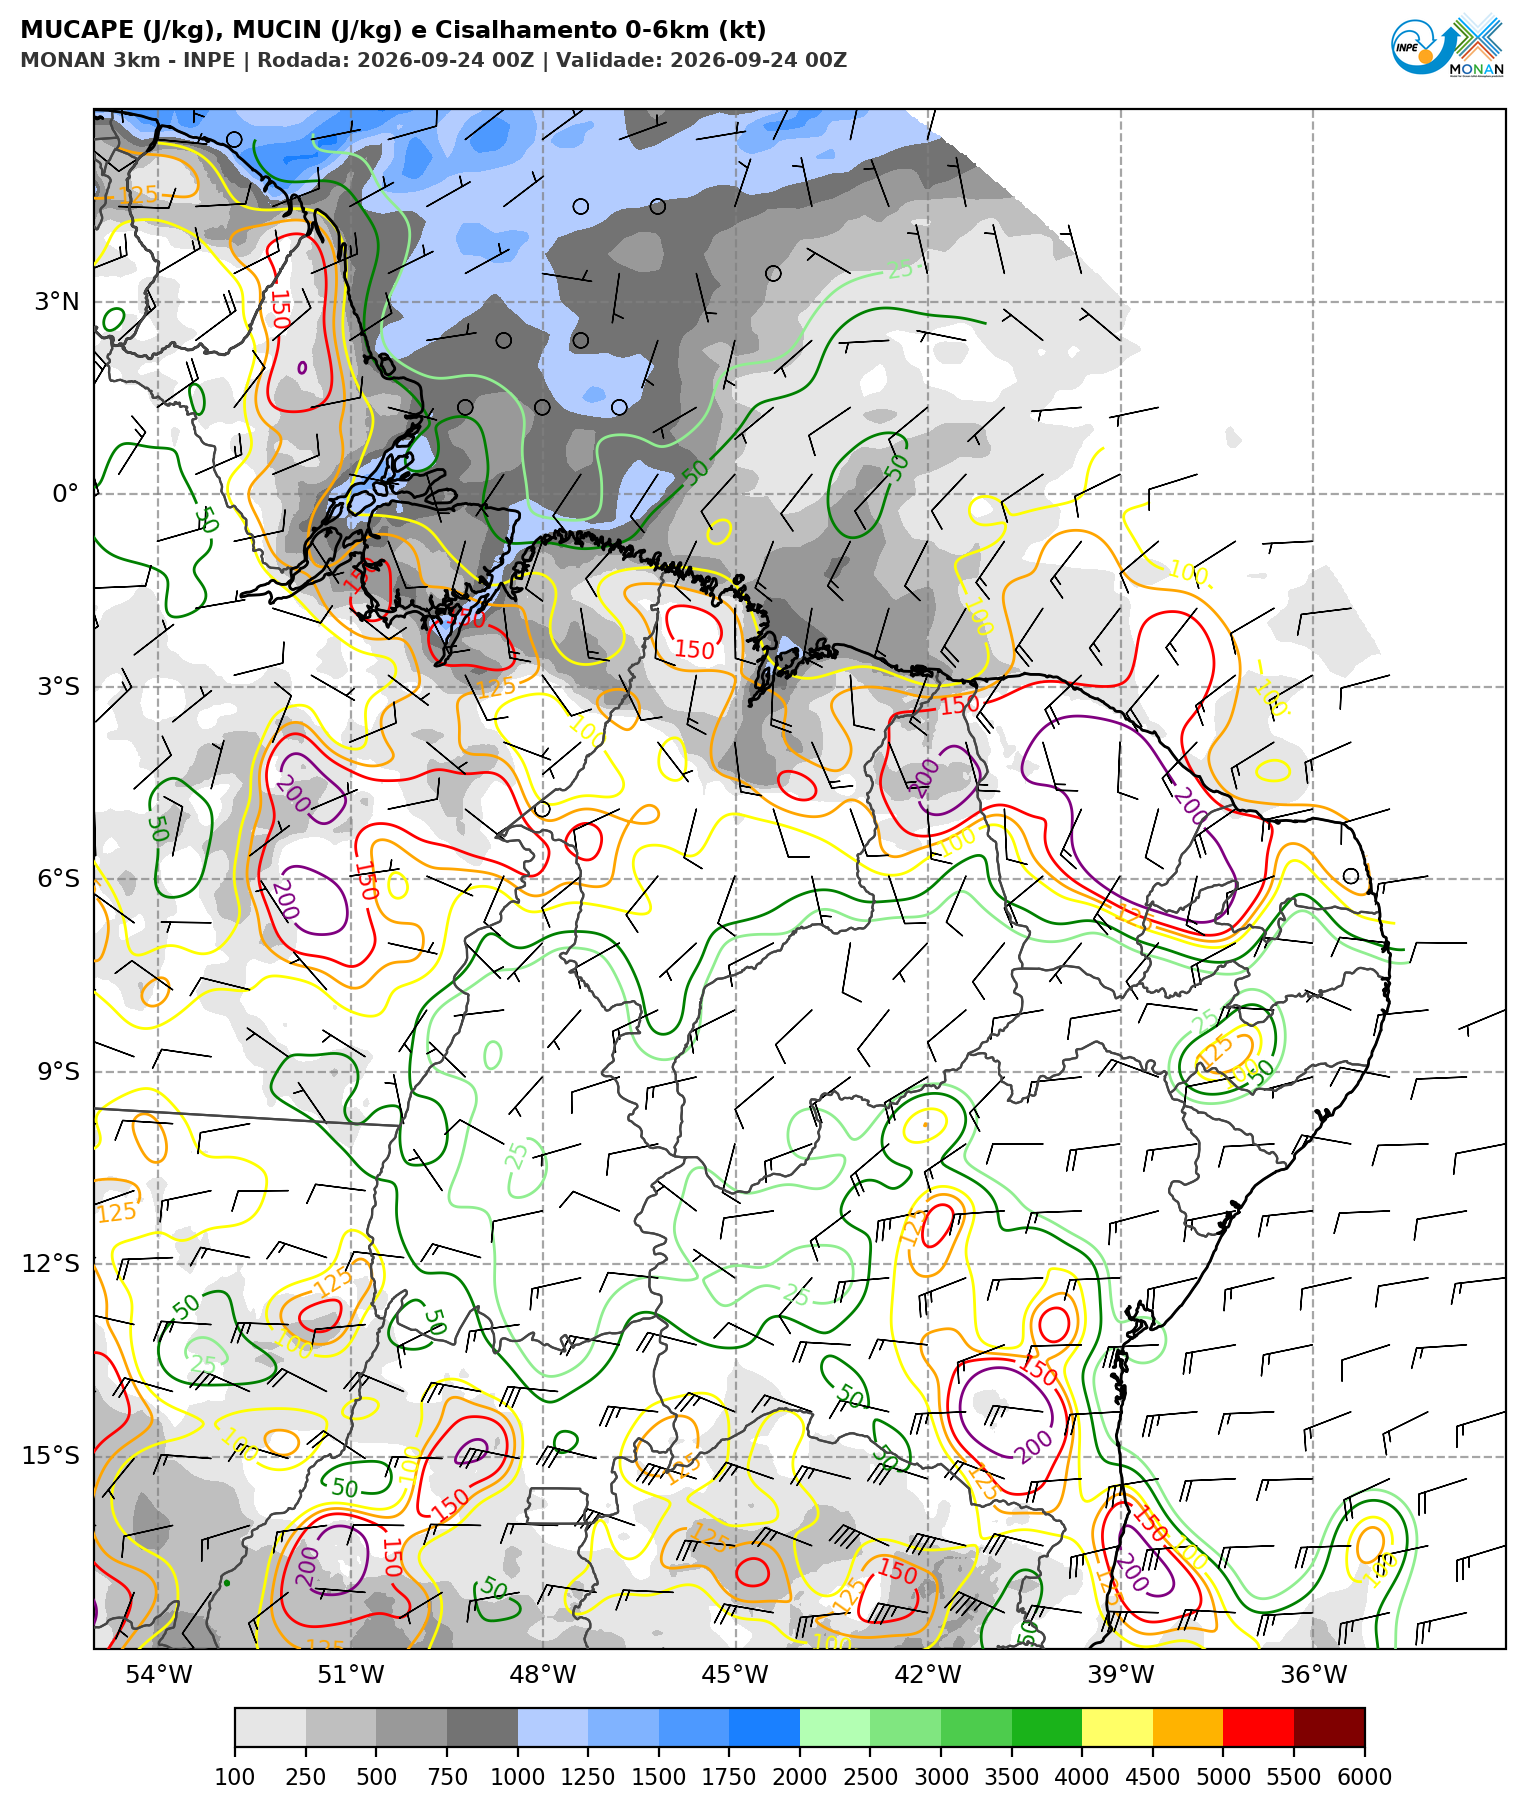
Task: Click the dark gray 750-1000 colorbar segment
Action: pos(482,1727)
